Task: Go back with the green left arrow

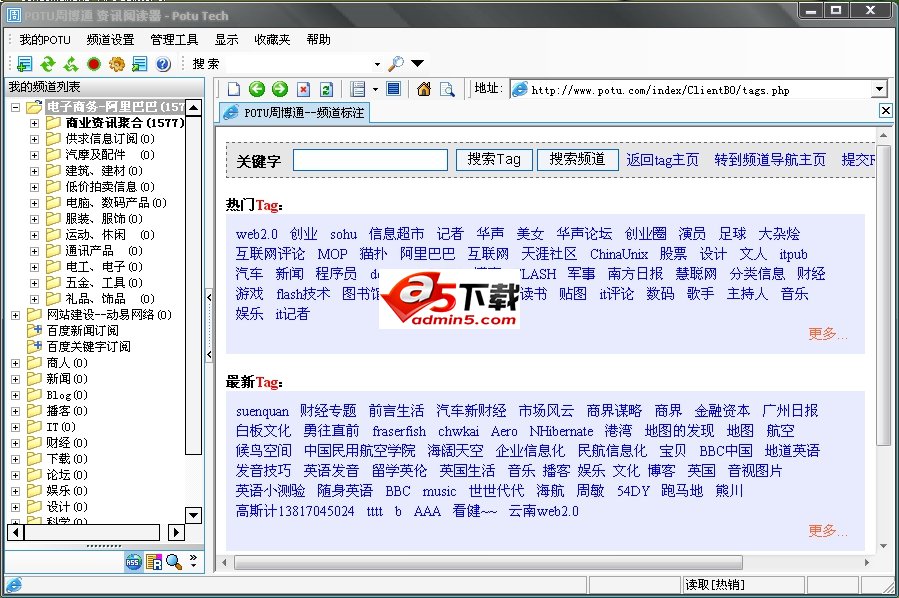Action: coord(257,89)
